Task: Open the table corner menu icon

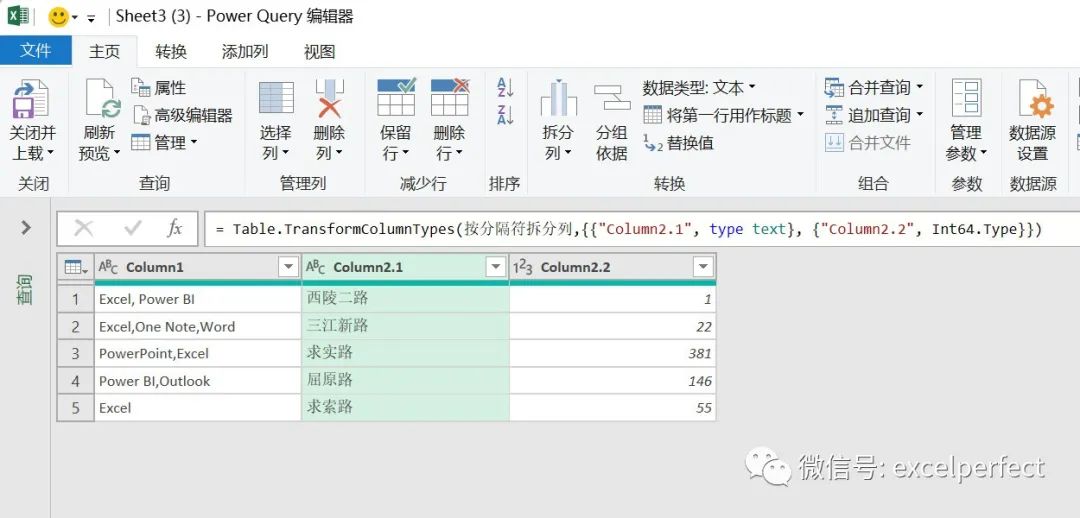Action: pyautogui.click(x=76, y=267)
